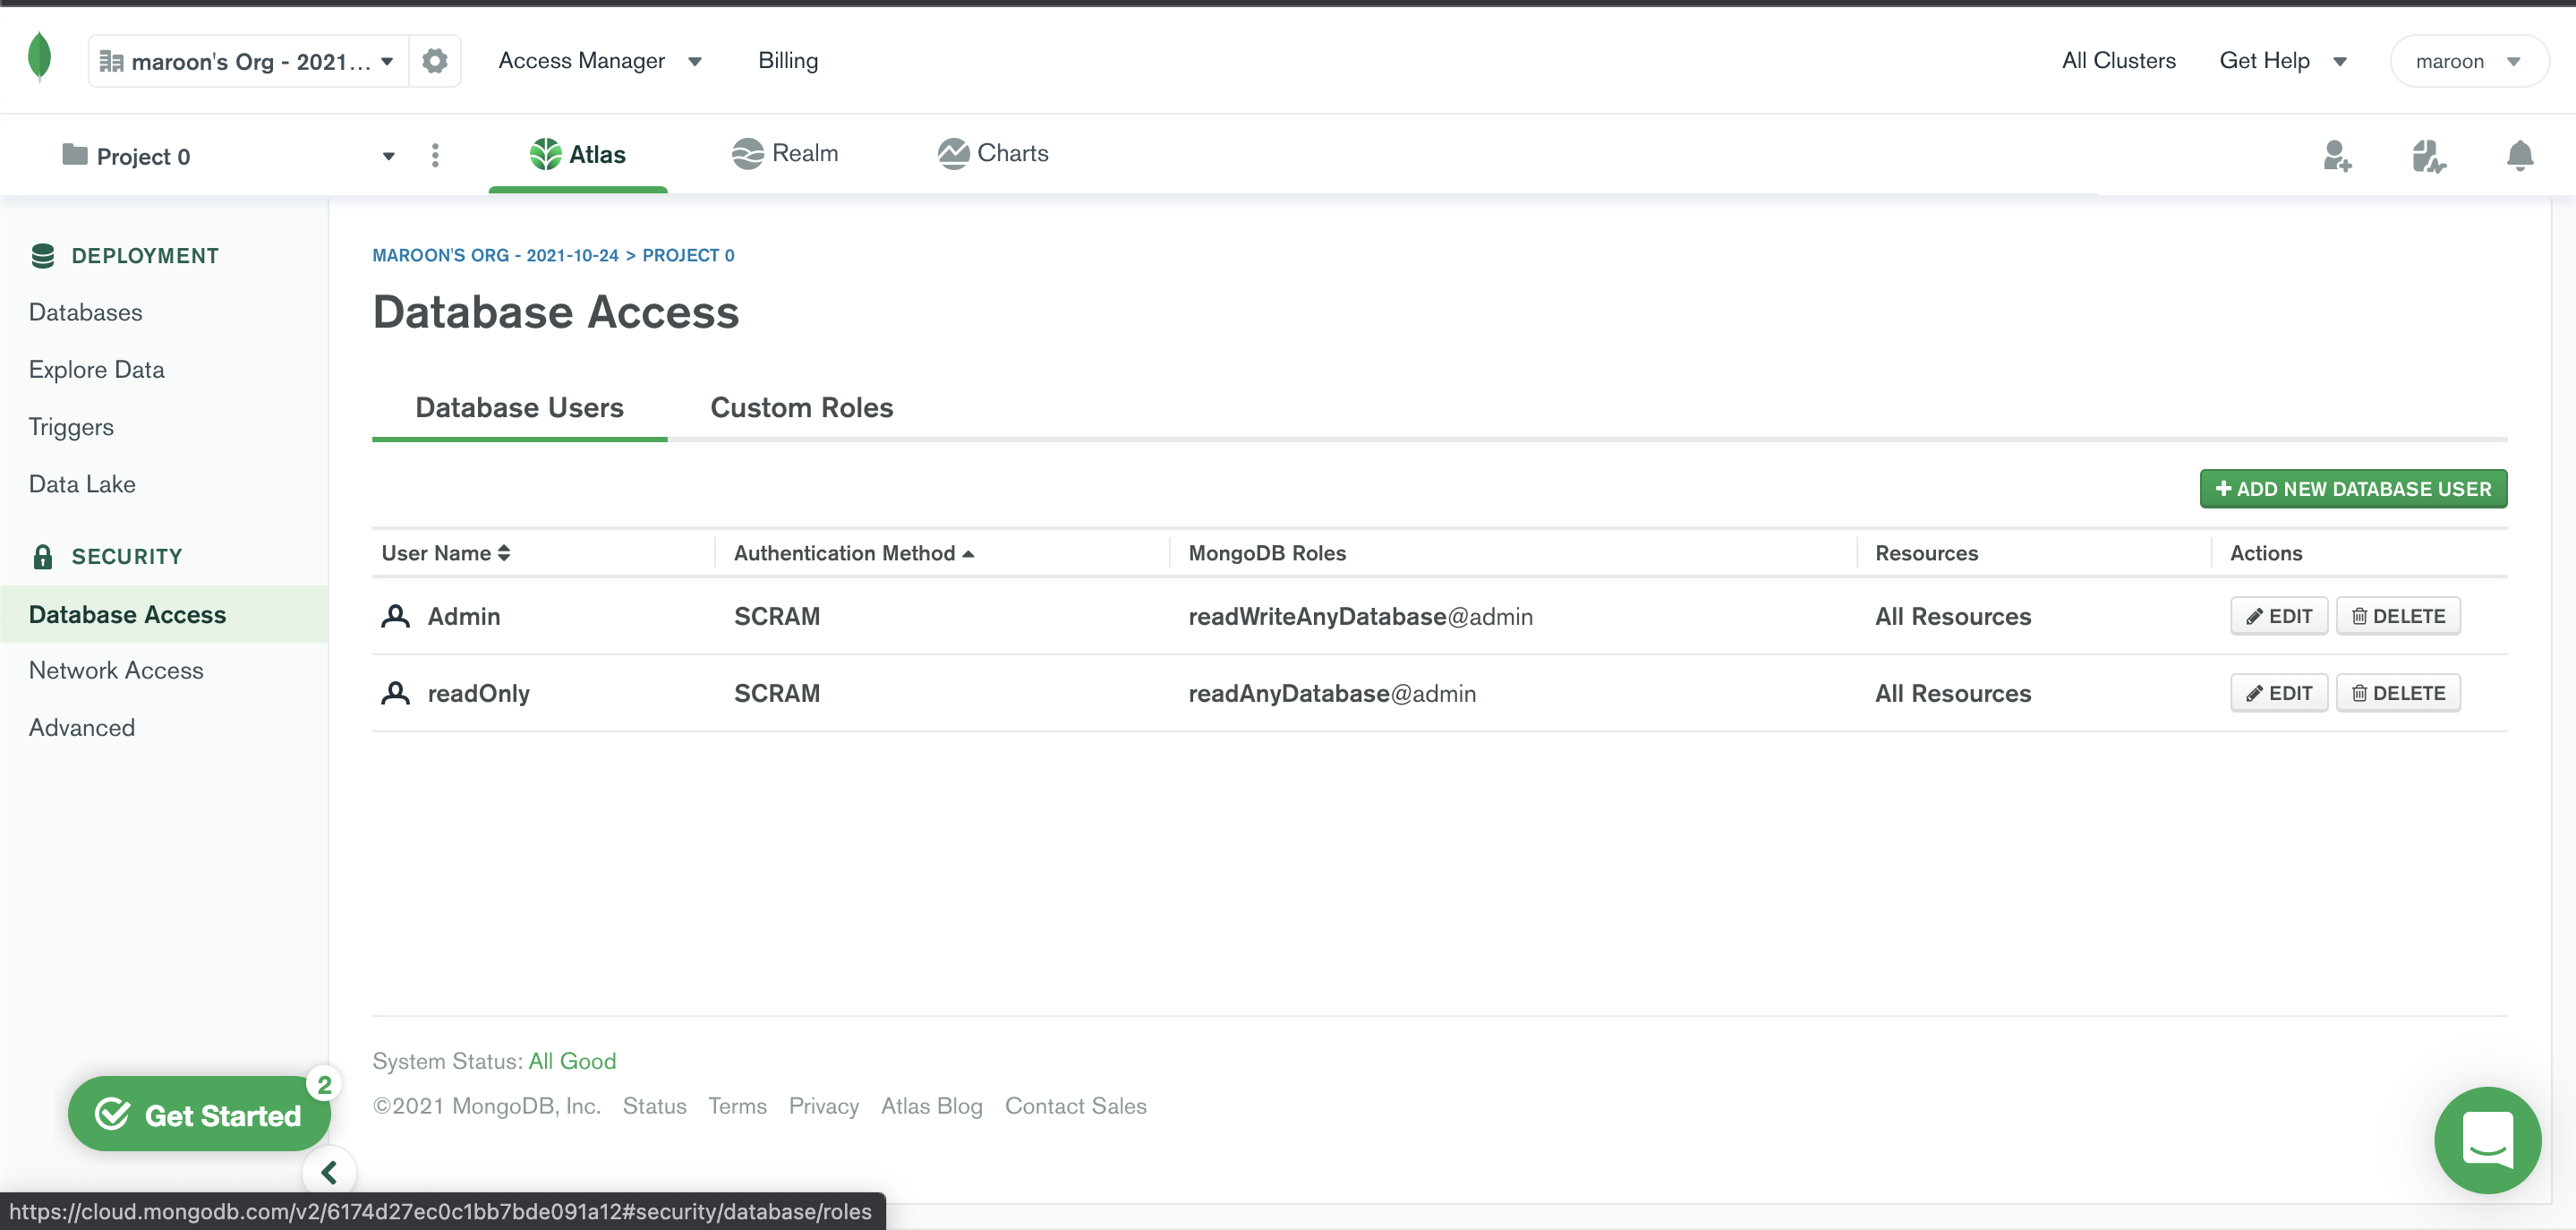Open Network Access in sidebar
Image resolution: width=2576 pixels, height=1230 pixels.
[116, 670]
